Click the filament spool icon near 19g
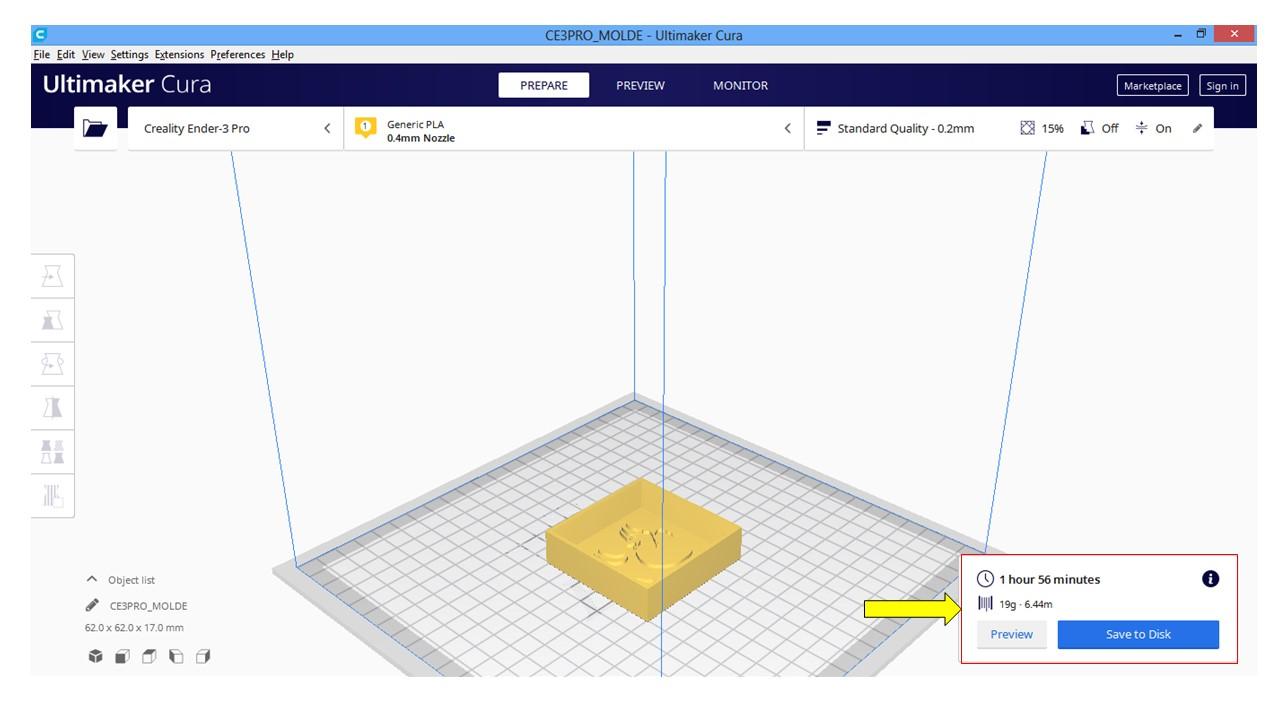 point(986,604)
